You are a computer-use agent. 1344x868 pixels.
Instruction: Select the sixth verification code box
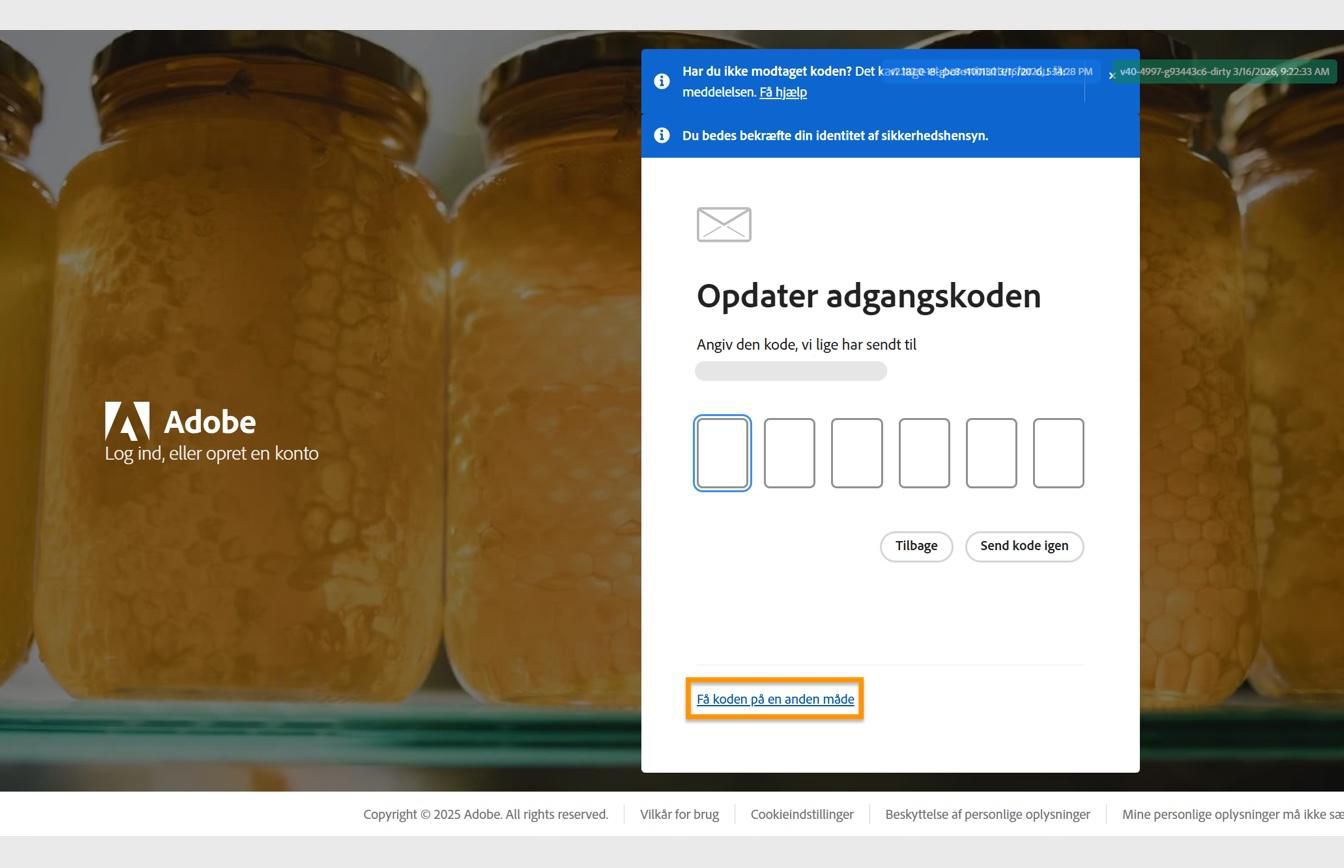click(x=1058, y=452)
